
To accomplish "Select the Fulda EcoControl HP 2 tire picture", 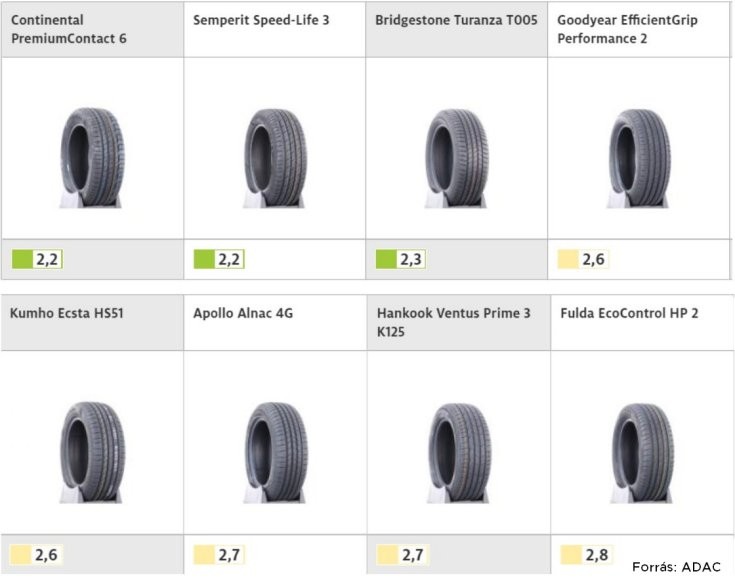I will tap(643, 453).
